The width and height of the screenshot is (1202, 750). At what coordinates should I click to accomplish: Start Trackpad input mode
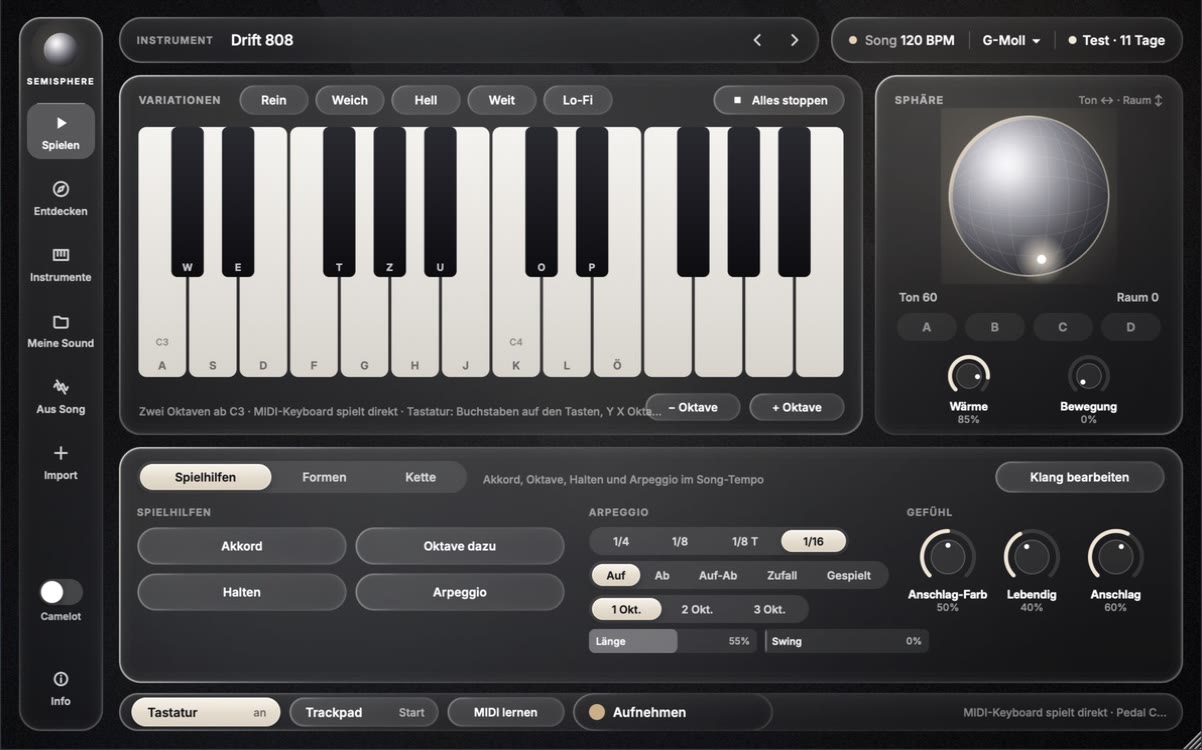[x=364, y=712]
